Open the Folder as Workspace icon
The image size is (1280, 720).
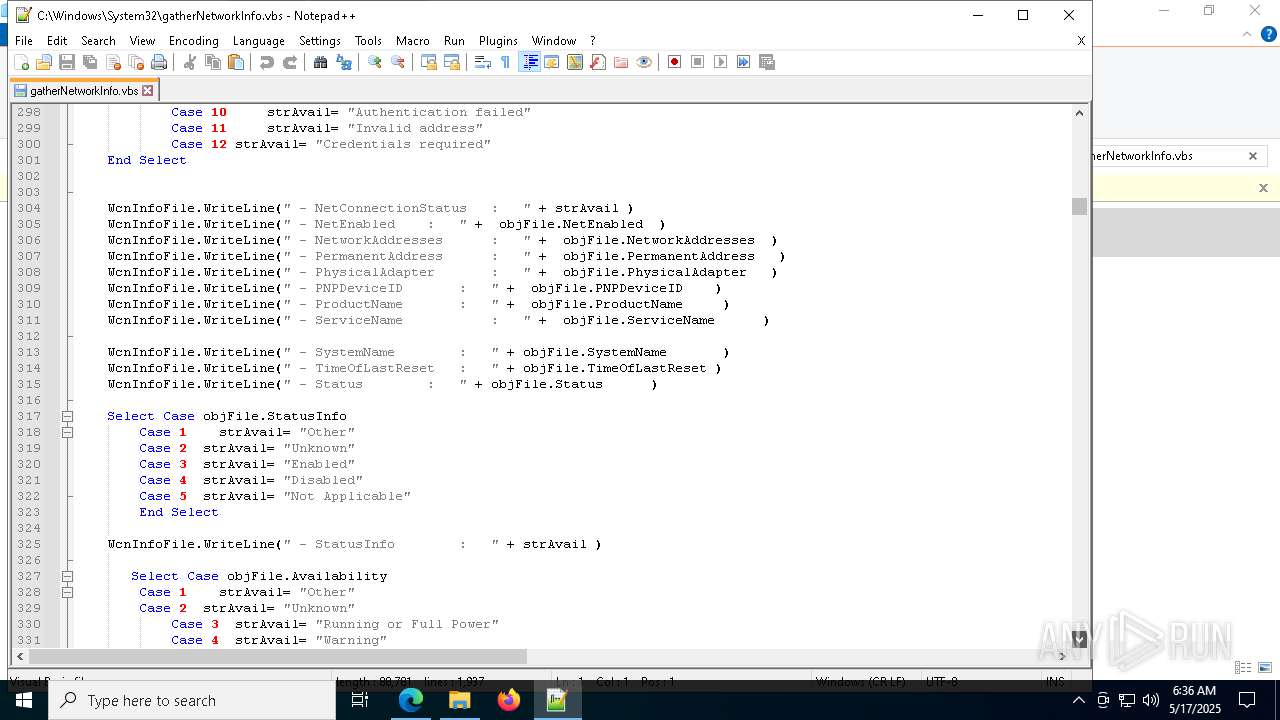(x=621, y=62)
